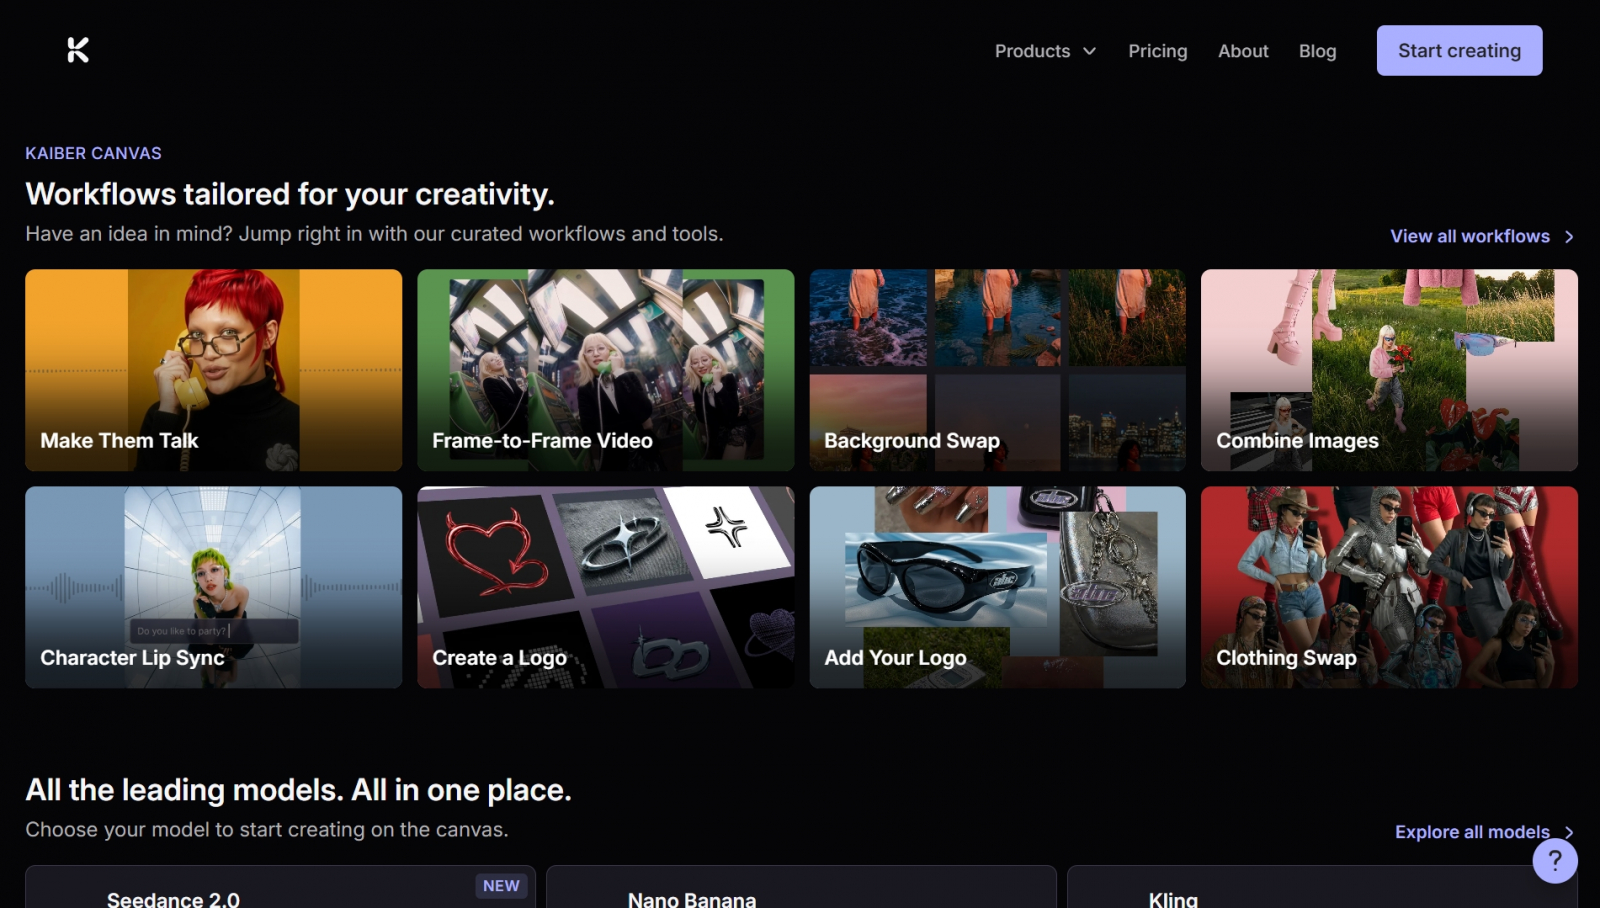1600x908 pixels.
Task: Open the Add Your Logo workflow
Action: coord(998,587)
